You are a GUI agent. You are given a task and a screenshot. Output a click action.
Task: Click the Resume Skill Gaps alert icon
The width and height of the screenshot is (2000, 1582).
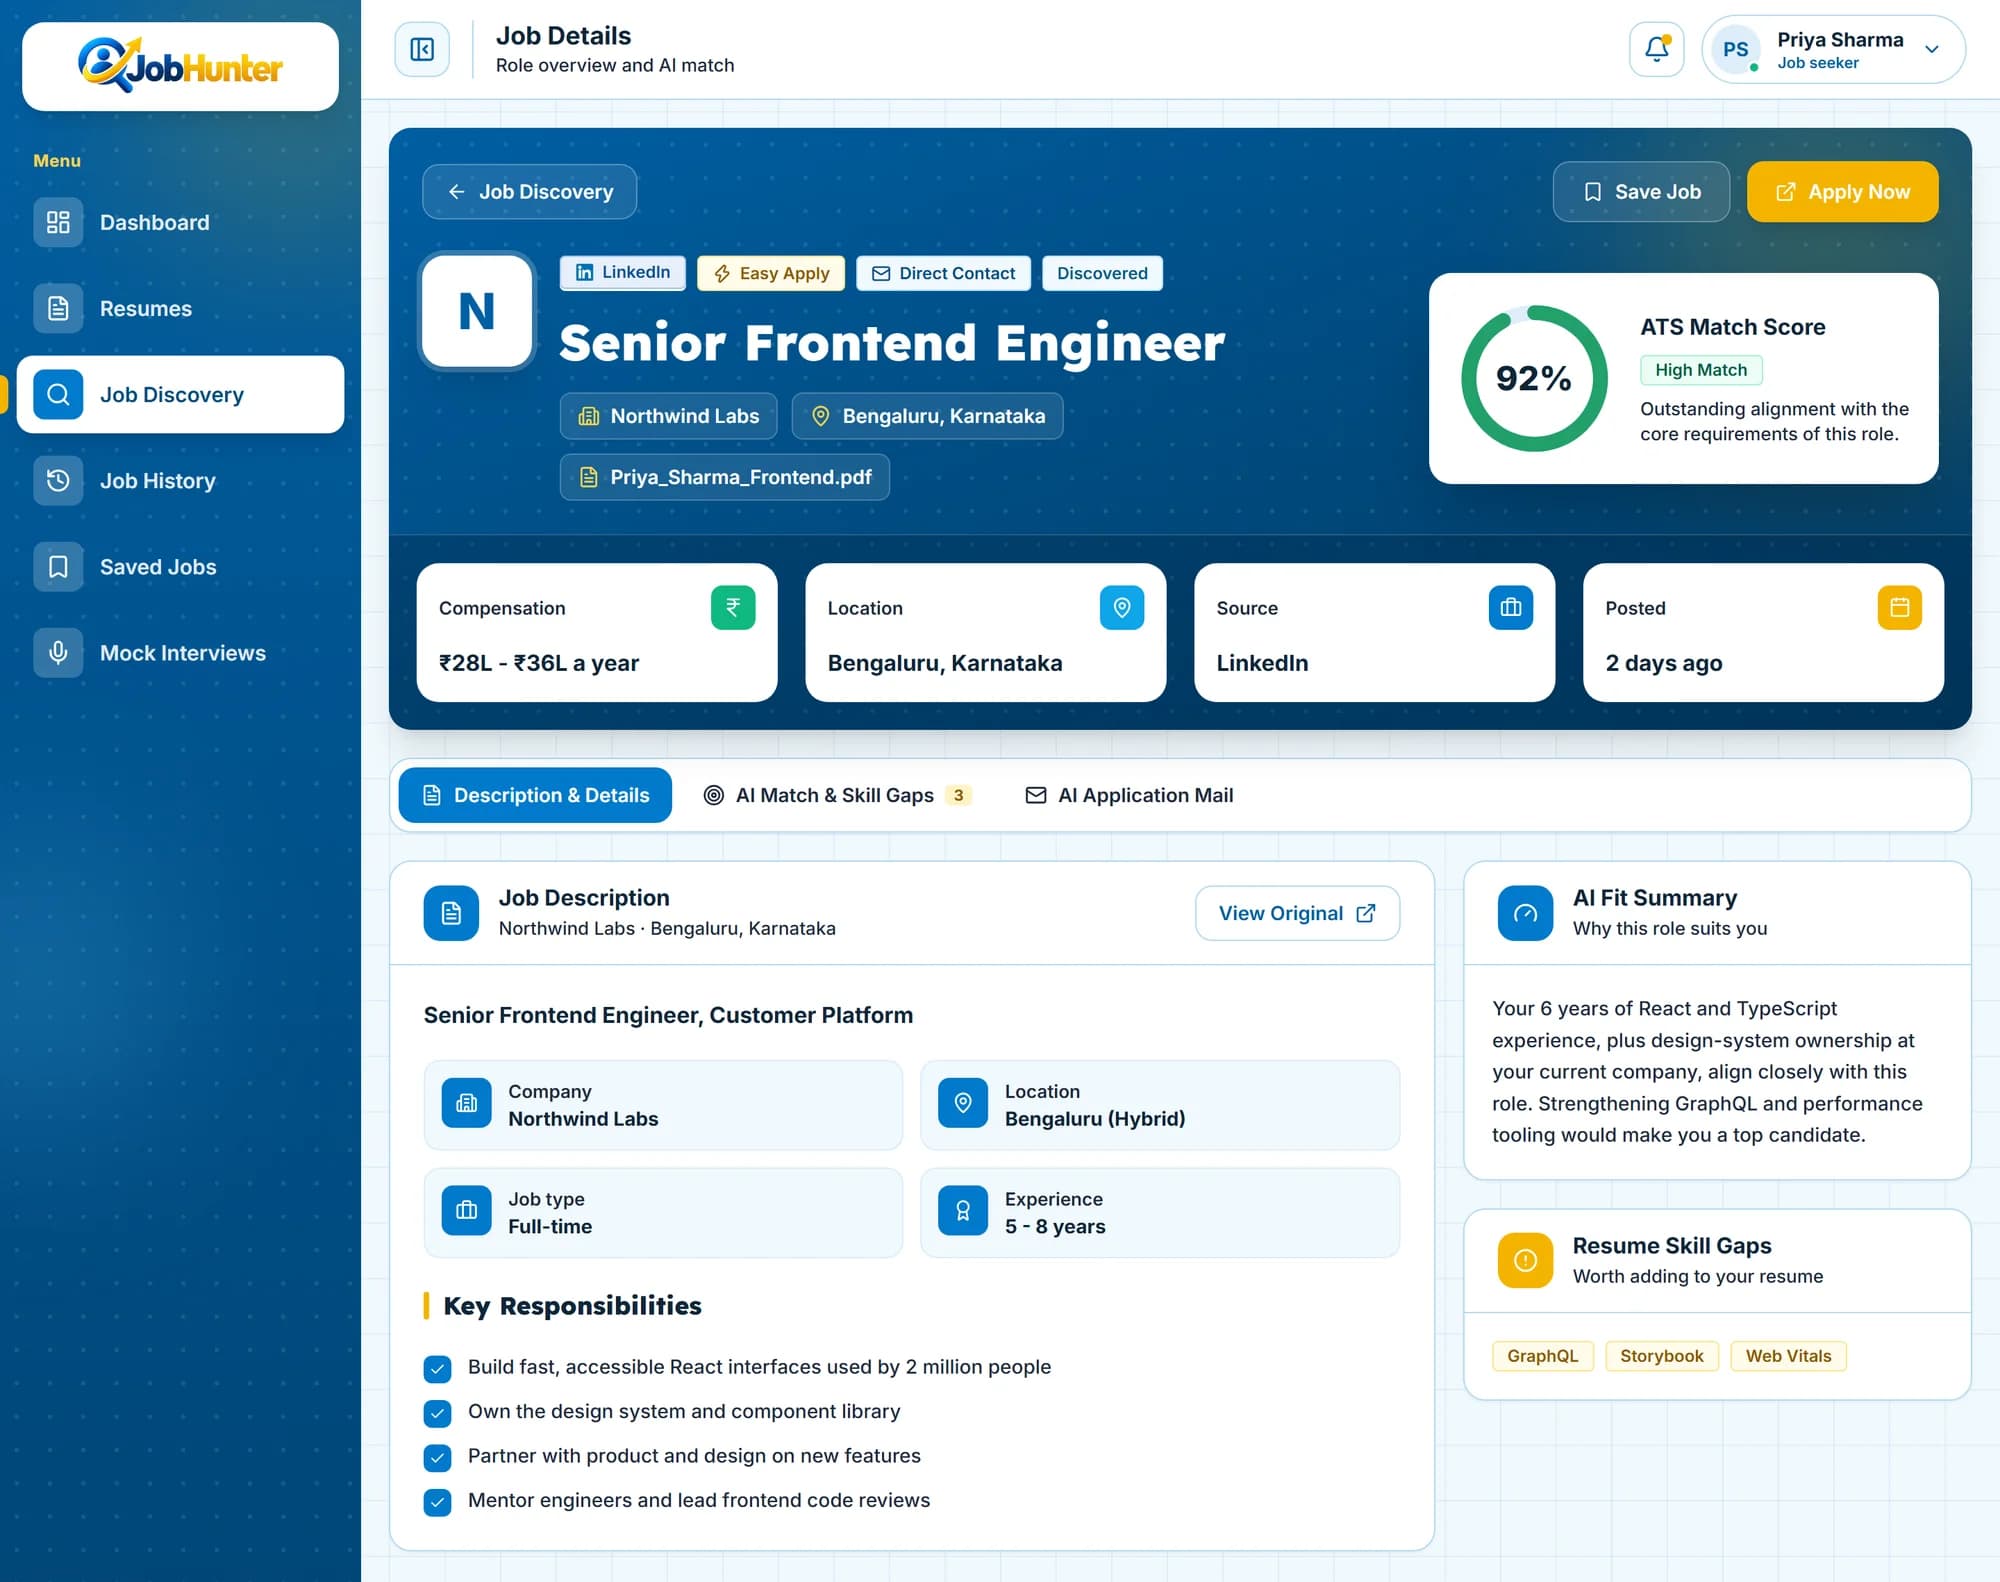pos(1525,1260)
